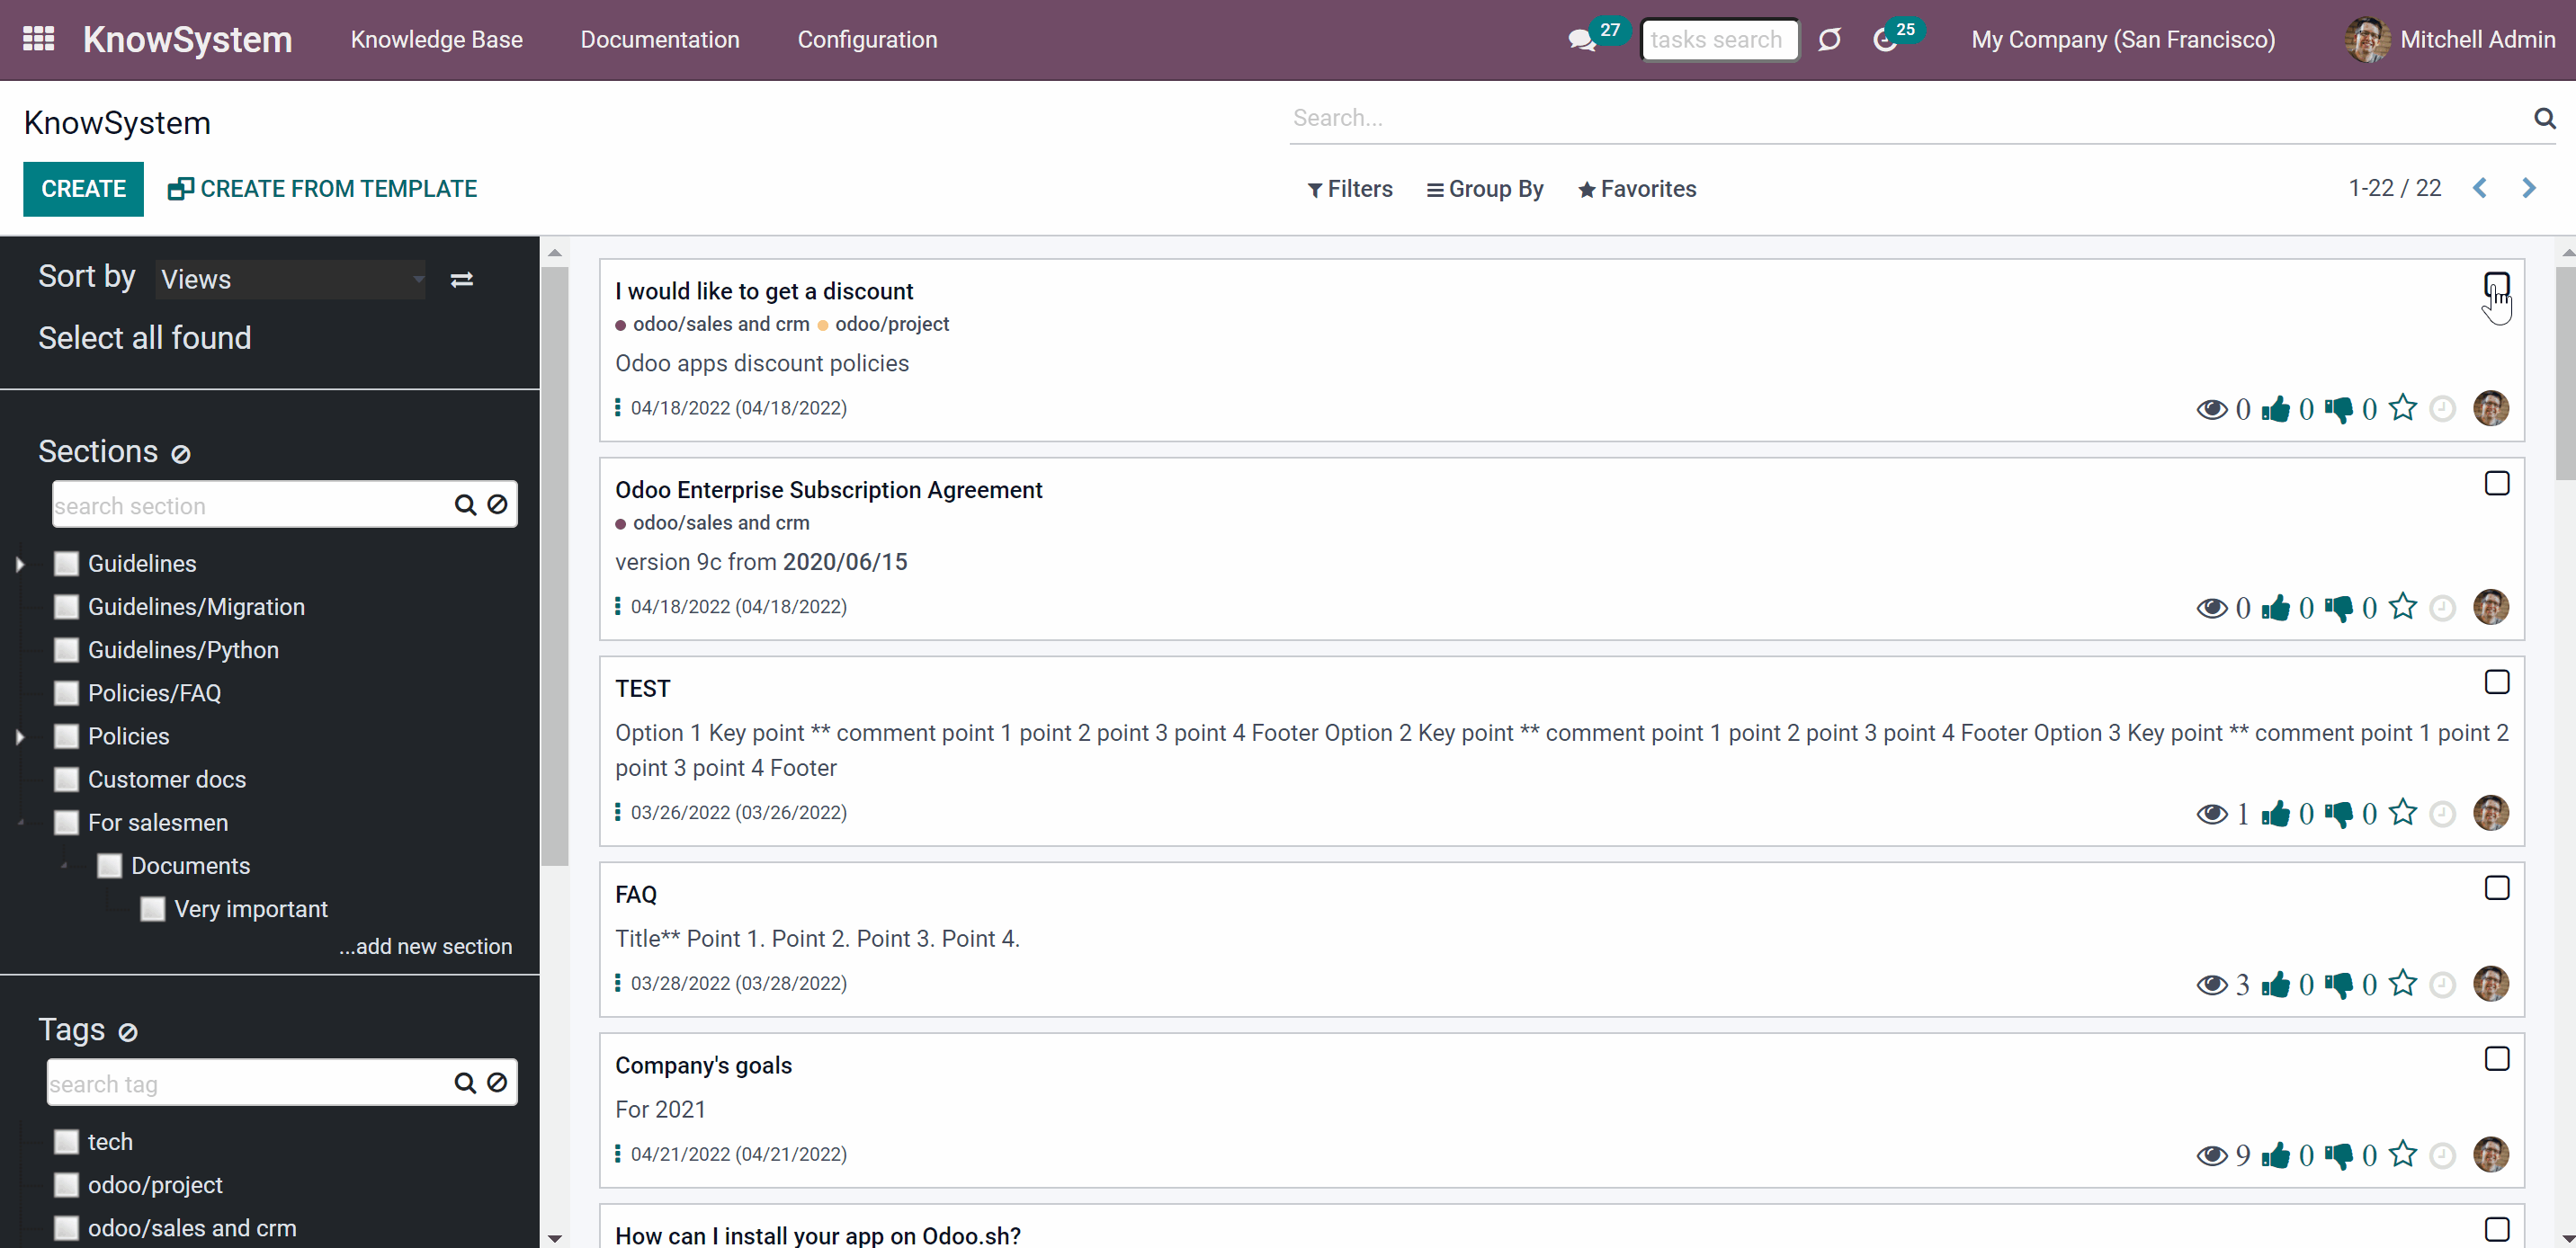Image resolution: width=2576 pixels, height=1248 pixels.
Task: Click the article list scrollbar thumb
Action: [2566, 373]
